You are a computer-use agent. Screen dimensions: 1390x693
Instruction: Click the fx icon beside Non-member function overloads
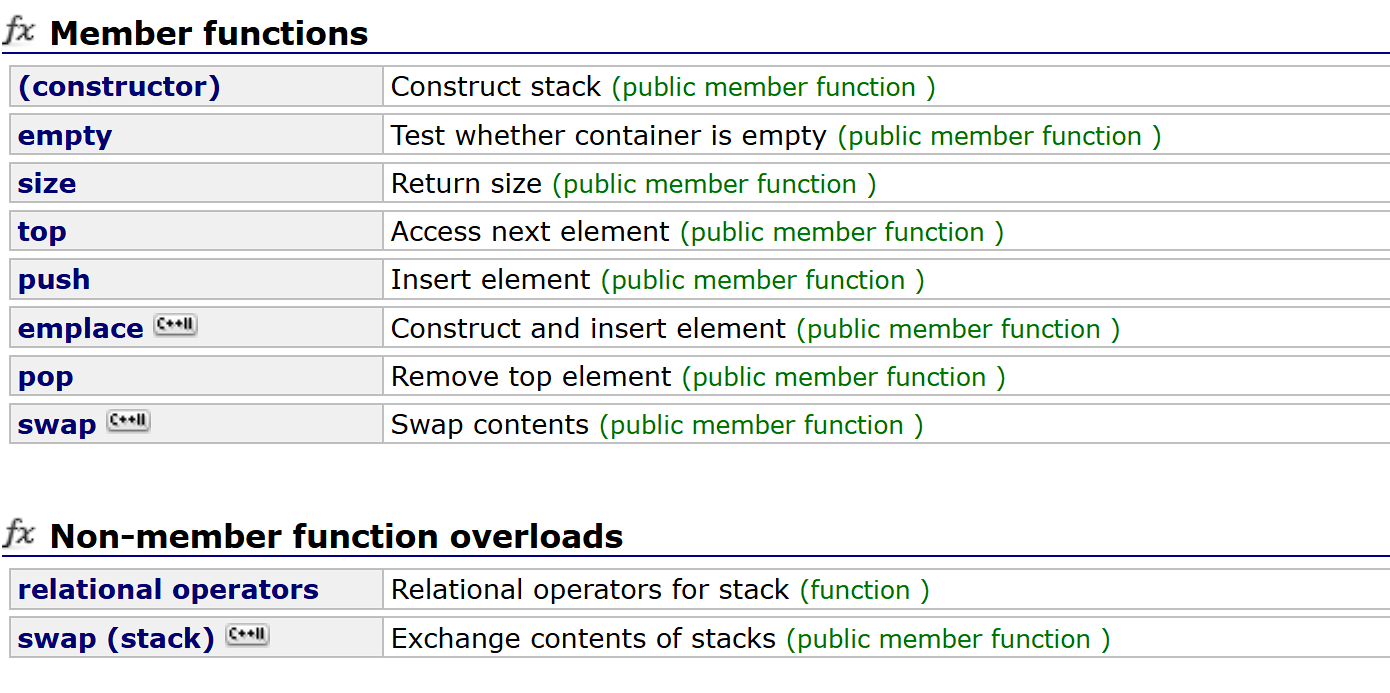tap(19, 535)
